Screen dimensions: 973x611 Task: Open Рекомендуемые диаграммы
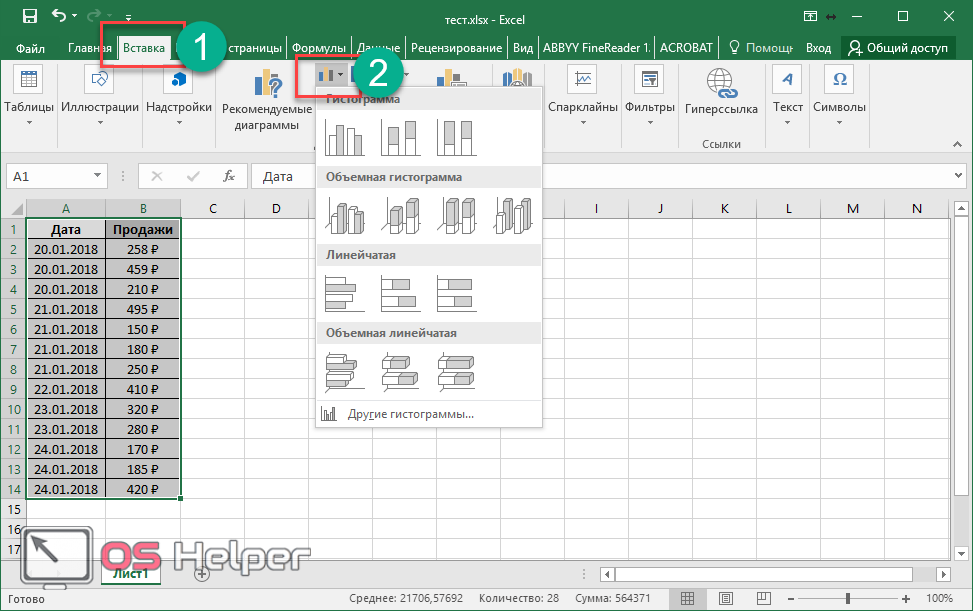tap(267, 101)
